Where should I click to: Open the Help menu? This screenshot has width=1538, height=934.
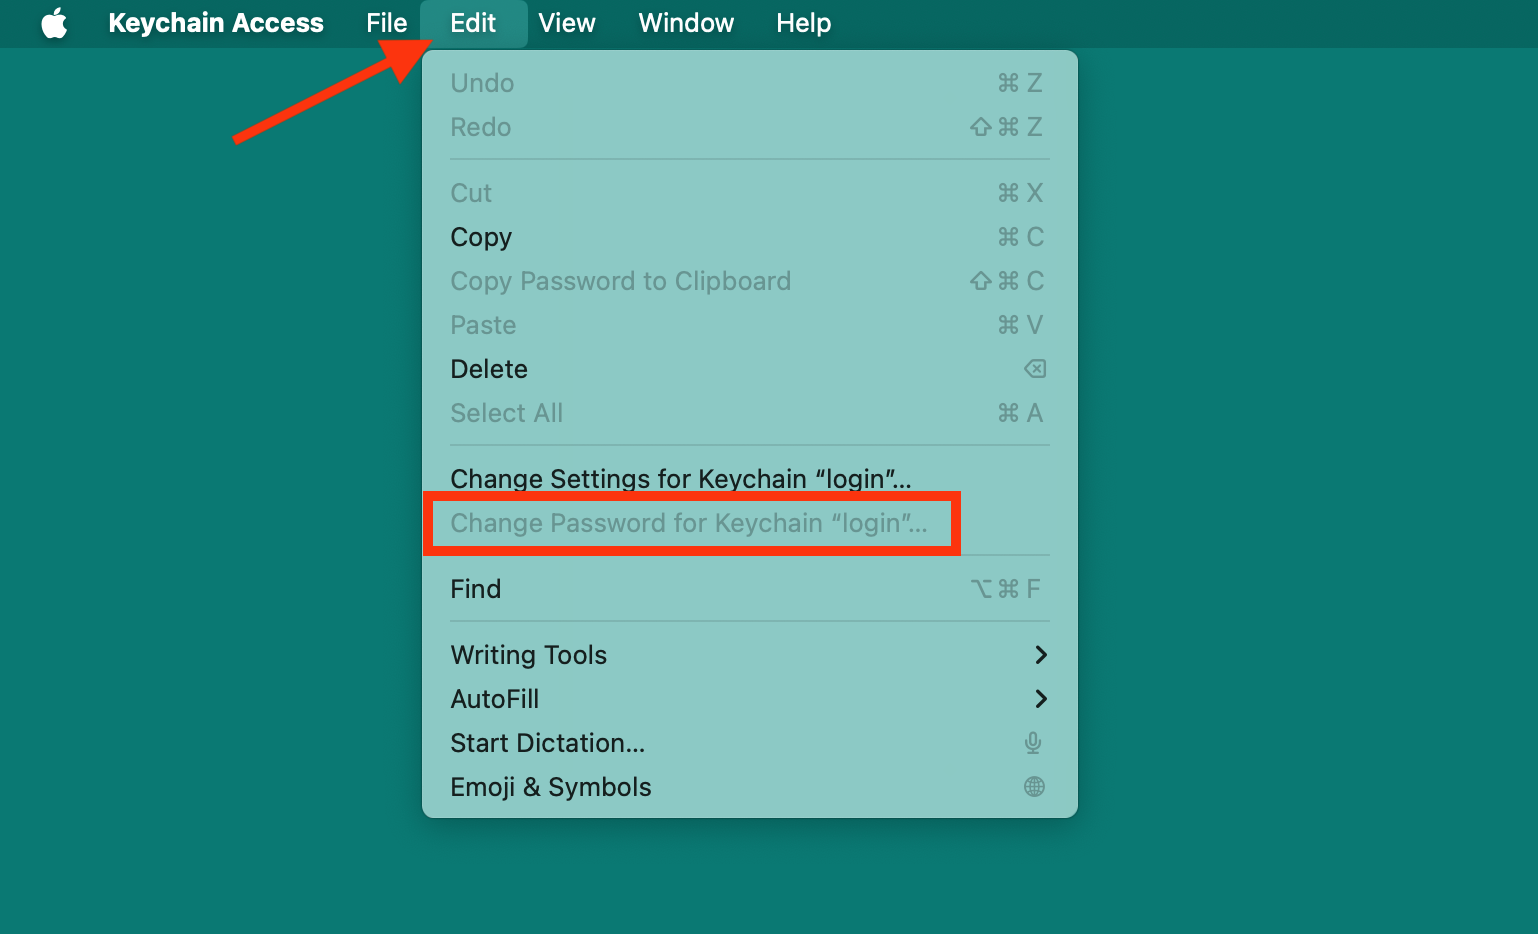point(803,23)
